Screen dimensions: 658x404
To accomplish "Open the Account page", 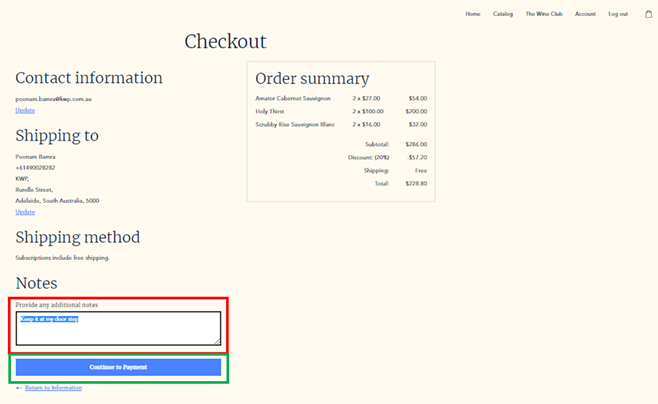I will pyautogui.click(x=585, y=14).
